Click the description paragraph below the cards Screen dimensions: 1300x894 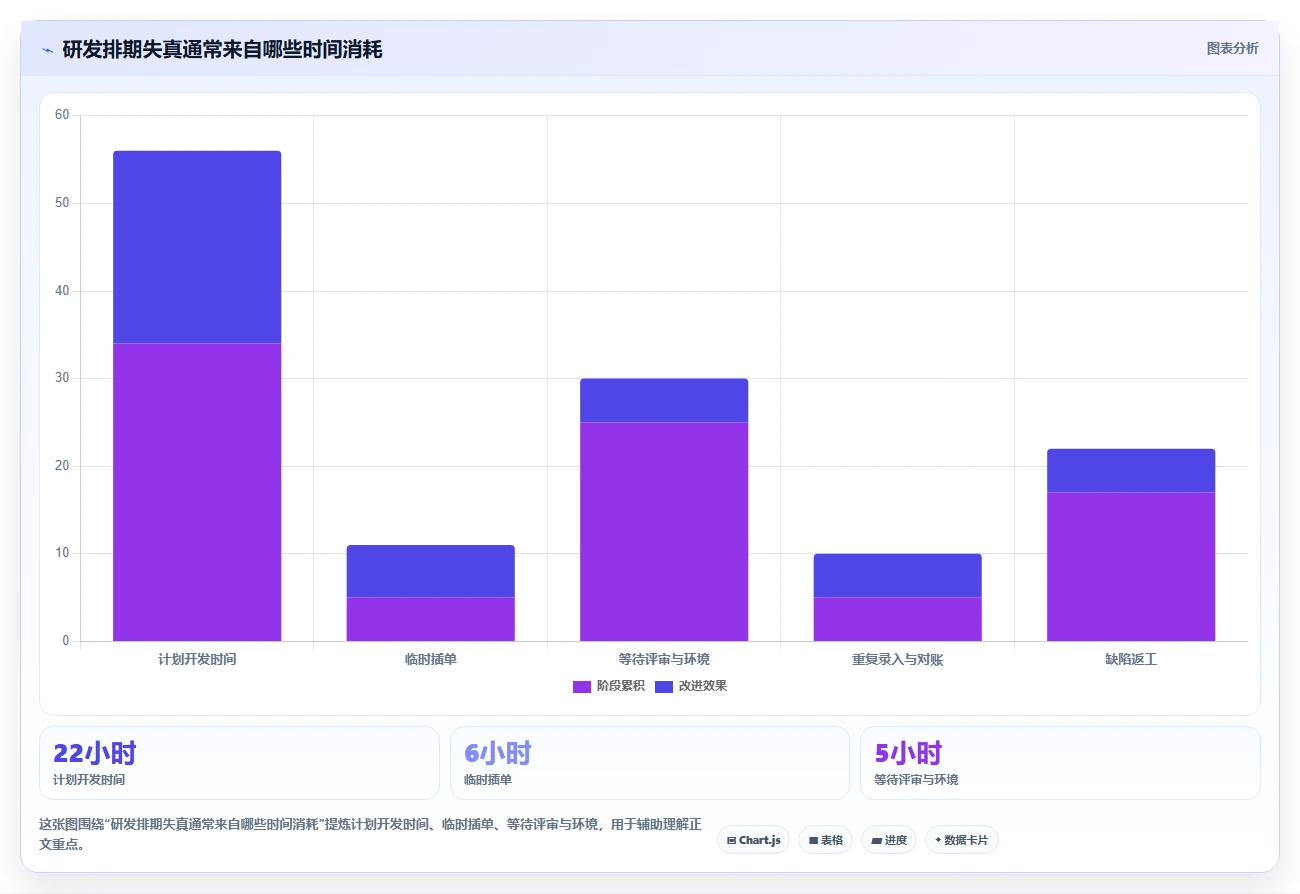click(x=370, y=834)
